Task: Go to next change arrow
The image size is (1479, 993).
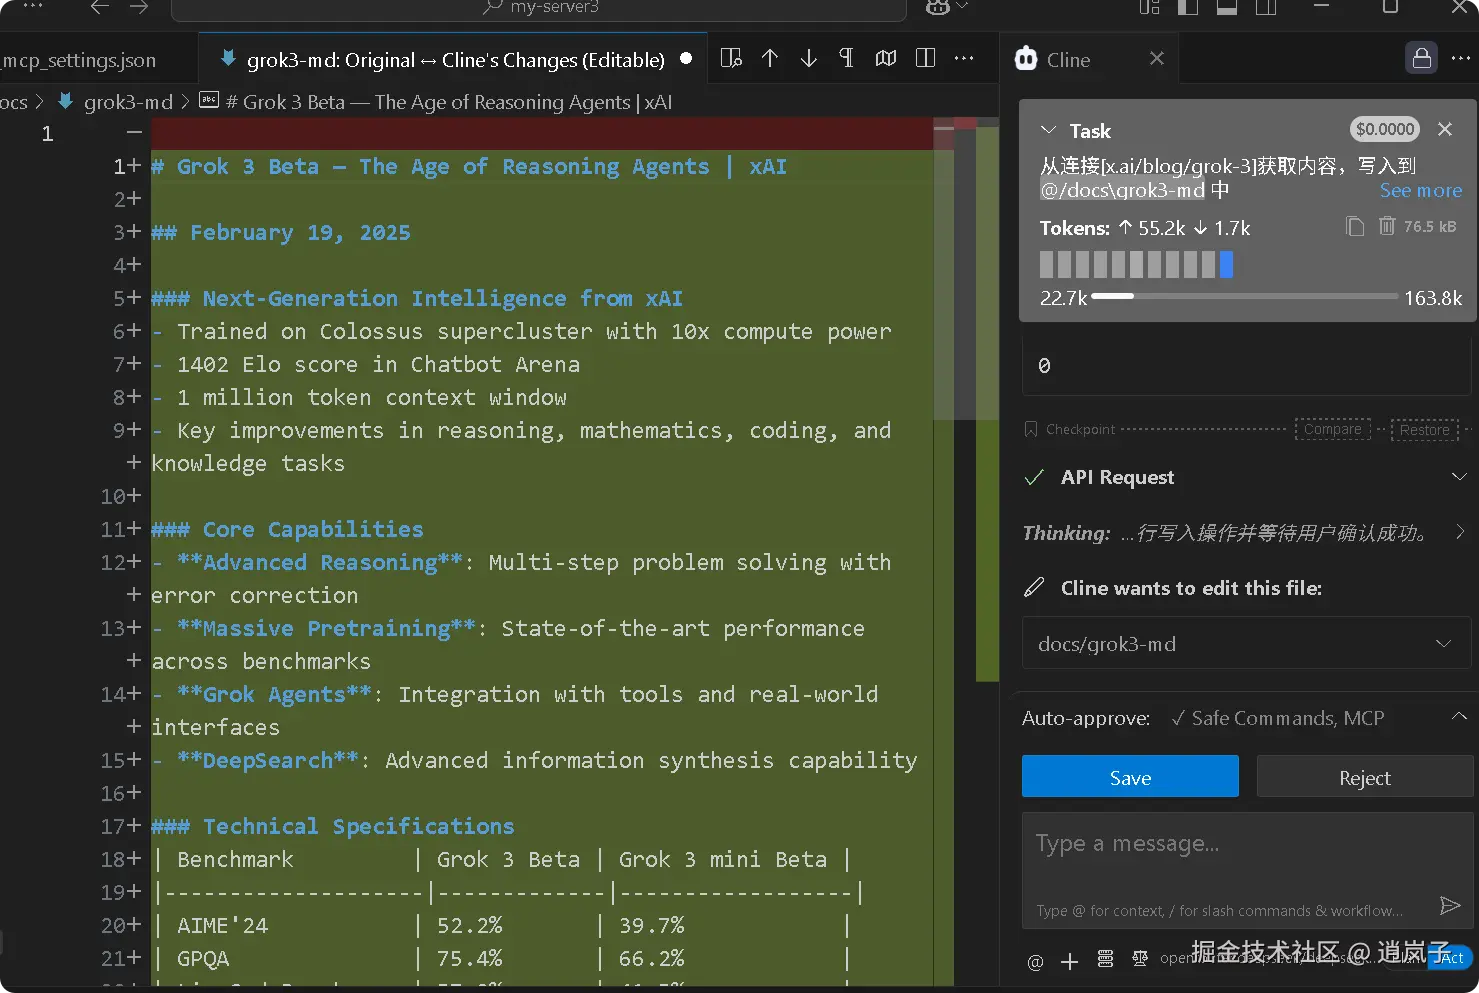Action: (808, 59)
